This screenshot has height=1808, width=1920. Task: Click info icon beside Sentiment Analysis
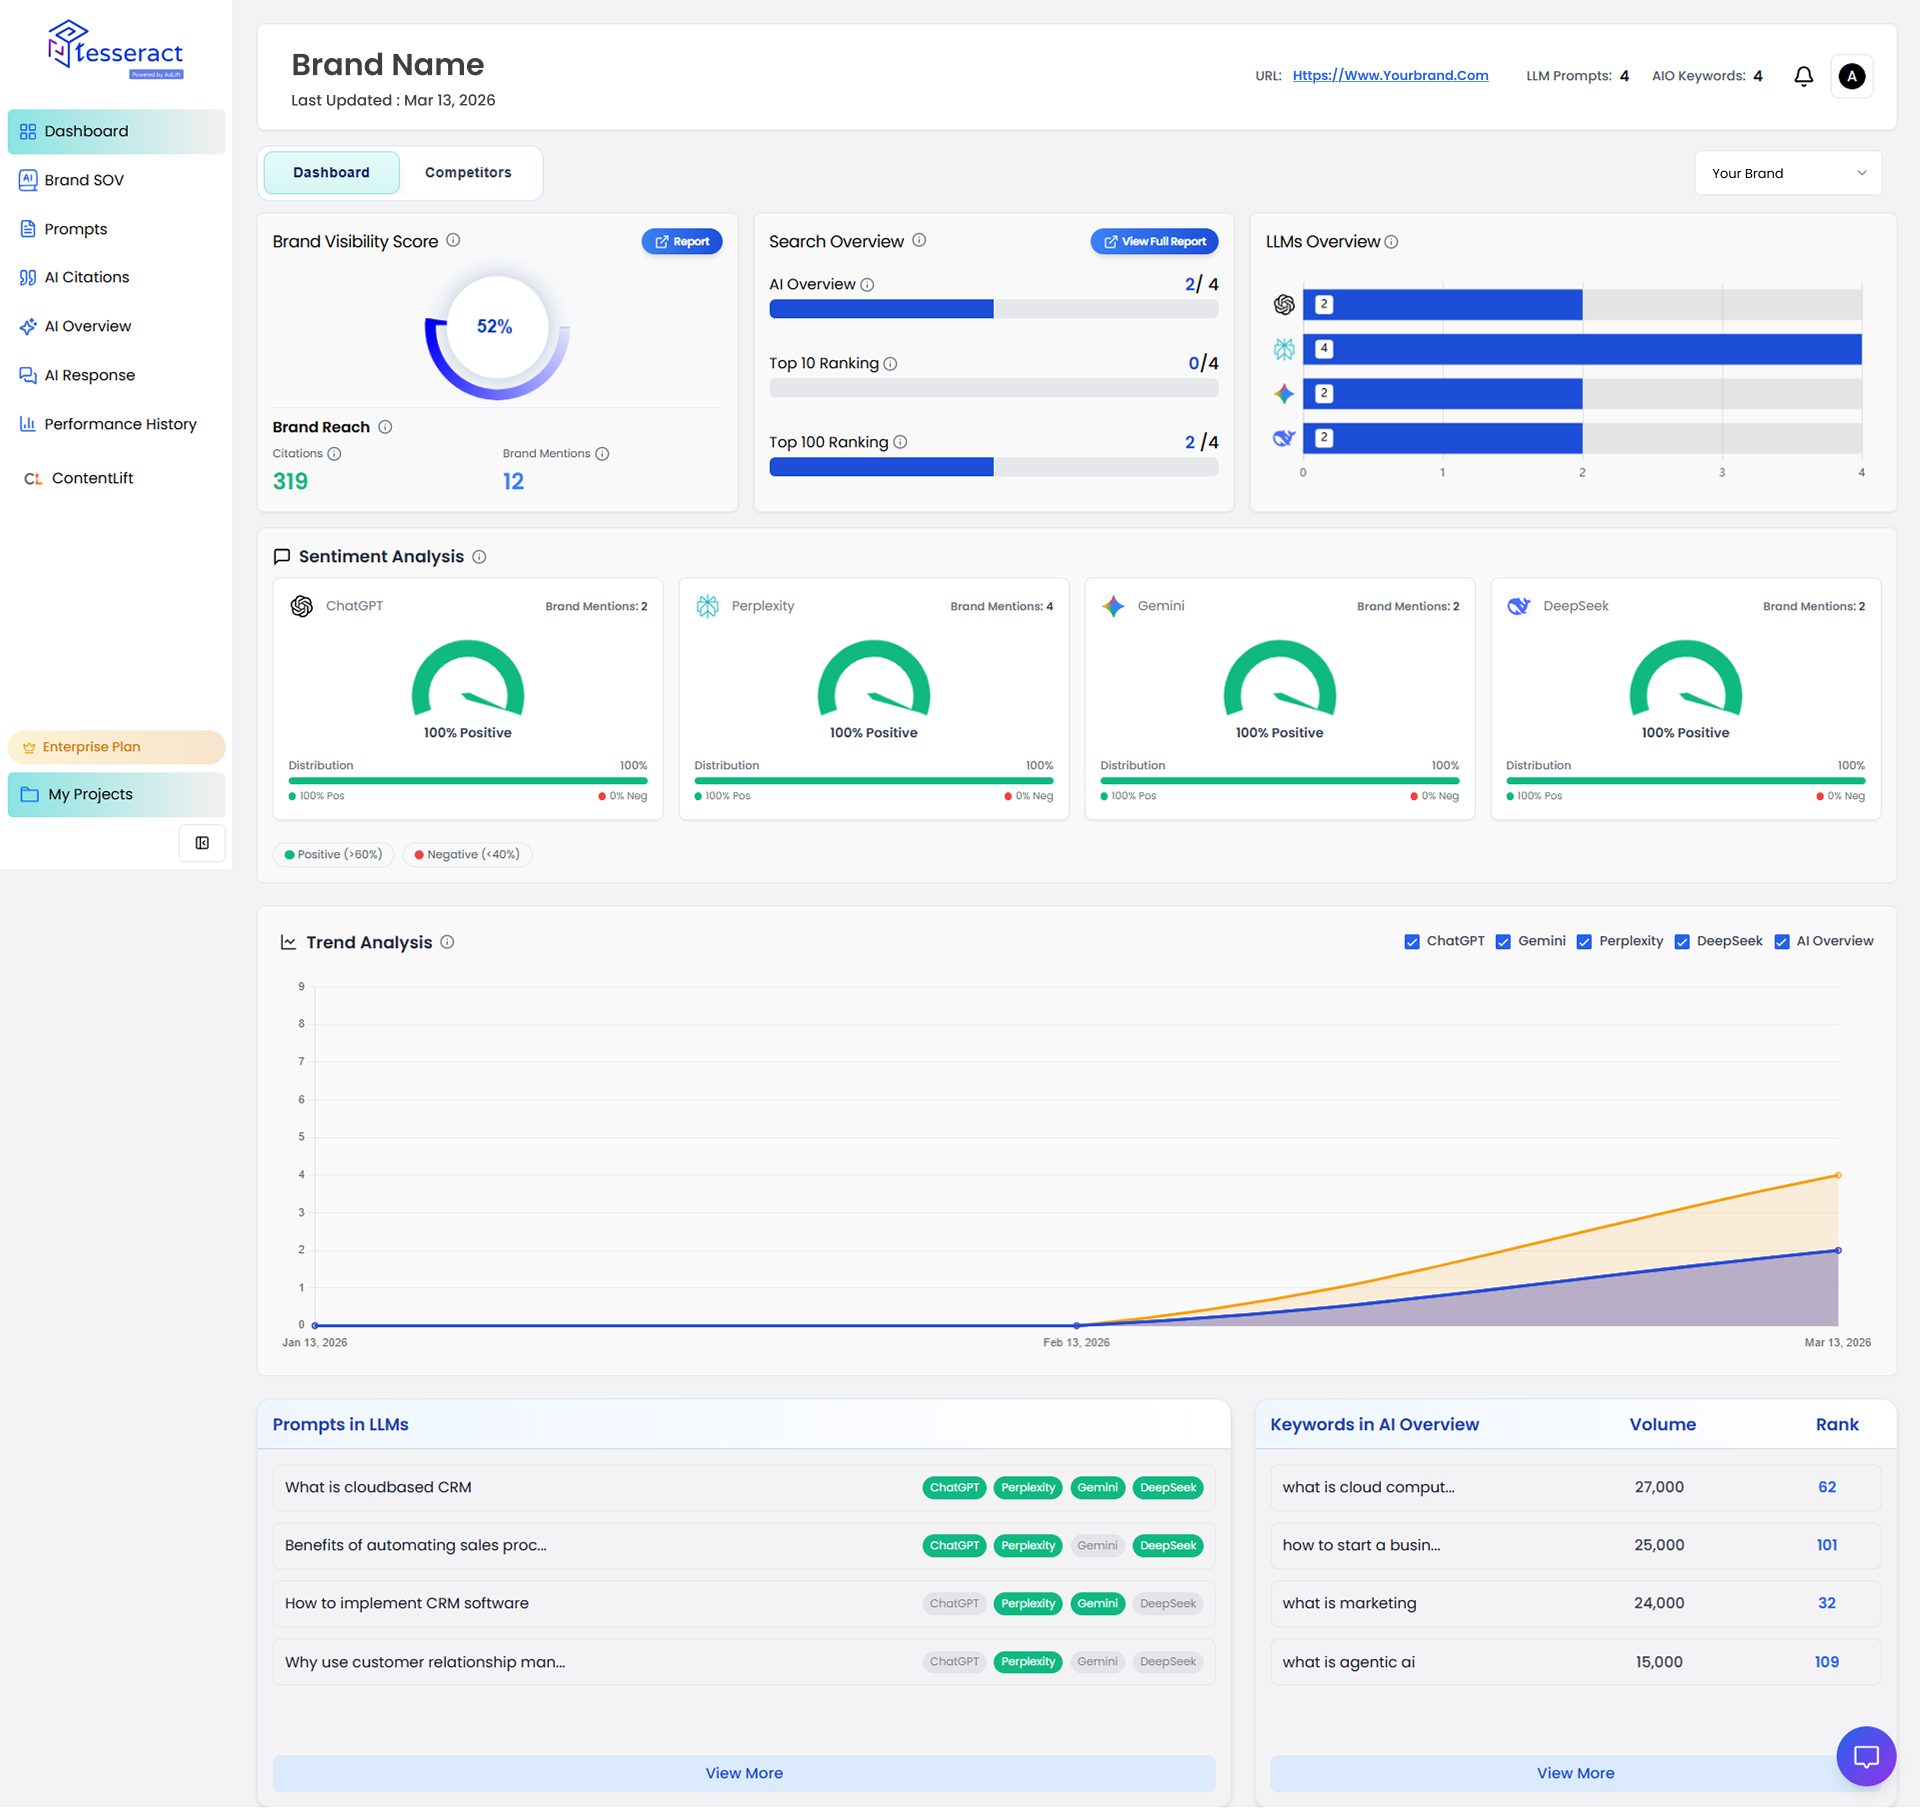[x=479, y=557]
